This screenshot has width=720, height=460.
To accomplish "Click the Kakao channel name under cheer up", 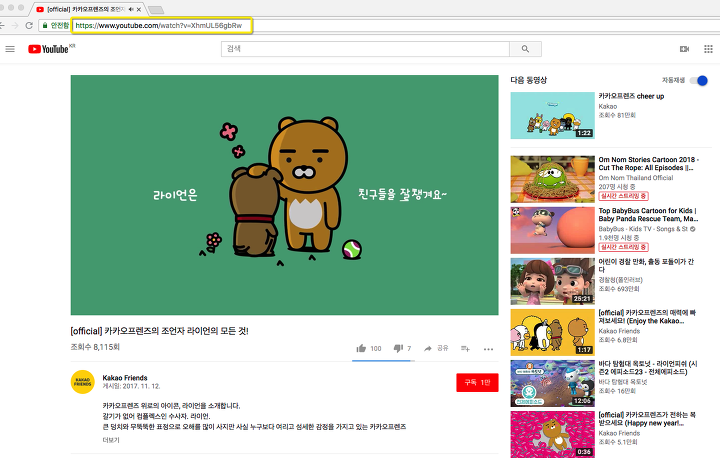I will click(608, 106).
